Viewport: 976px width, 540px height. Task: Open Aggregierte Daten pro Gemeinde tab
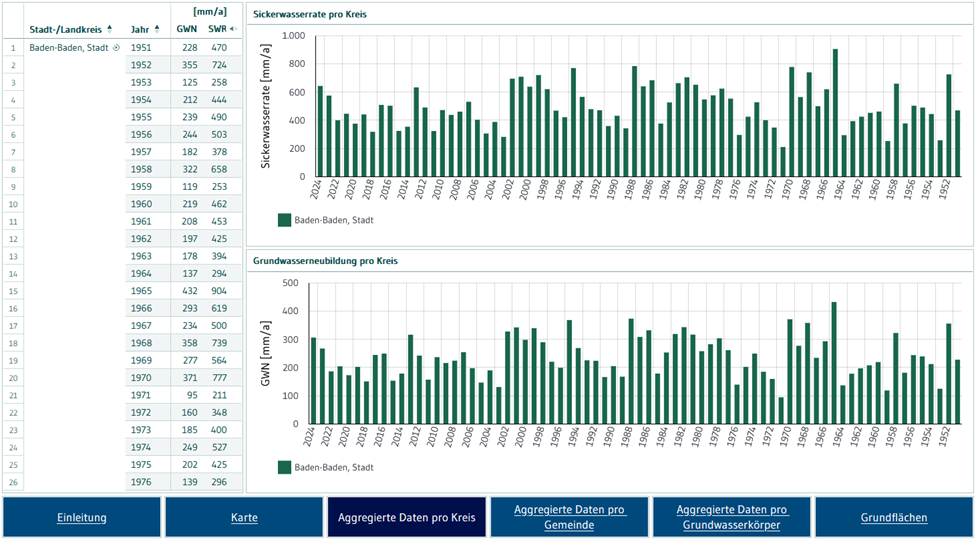568,517
